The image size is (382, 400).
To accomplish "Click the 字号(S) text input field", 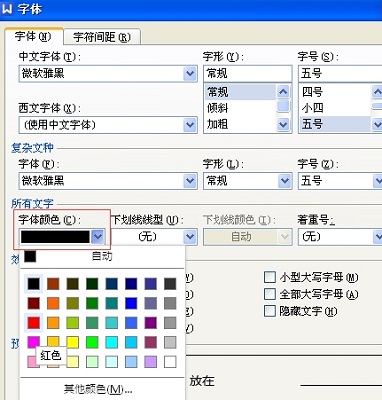I will (340, 73).
